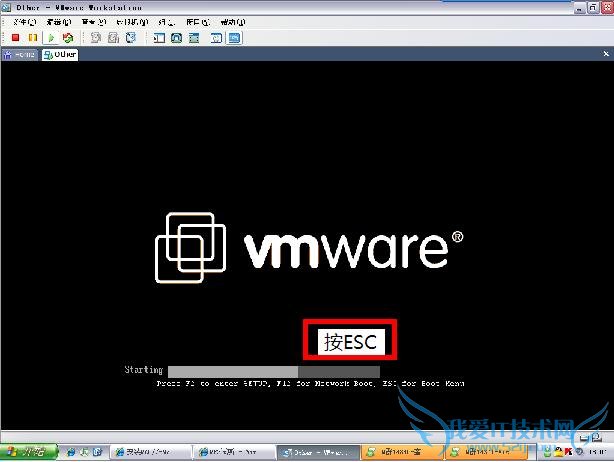This screenshot has width=614, height=462.
Task: Minimize the VMware Workstation window
Action: (580, 7)
